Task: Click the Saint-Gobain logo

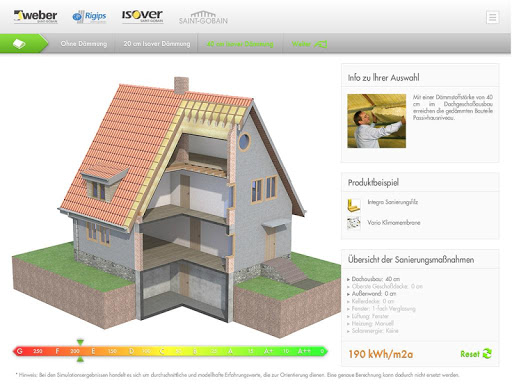Action: tap(203, 18)
